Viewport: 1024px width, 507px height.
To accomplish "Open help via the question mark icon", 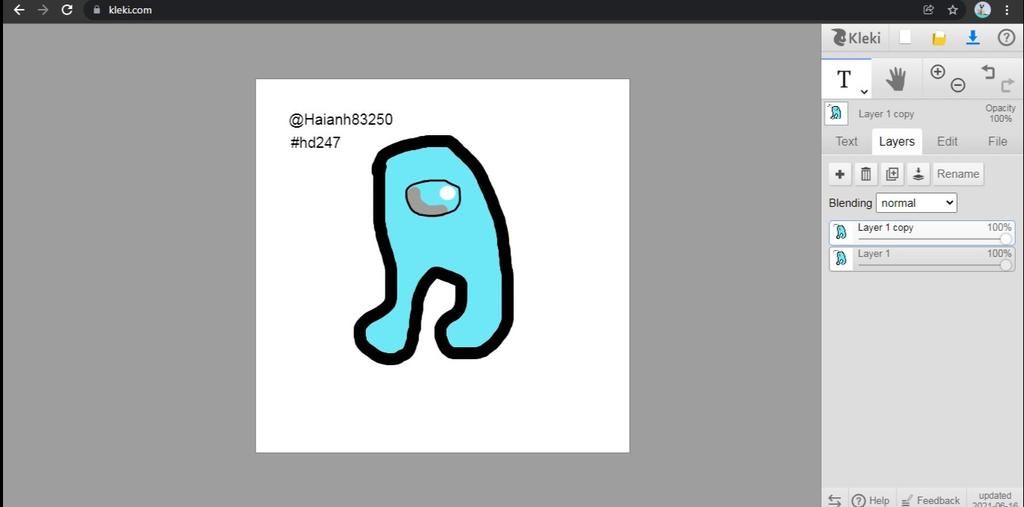I will 1006,38.
